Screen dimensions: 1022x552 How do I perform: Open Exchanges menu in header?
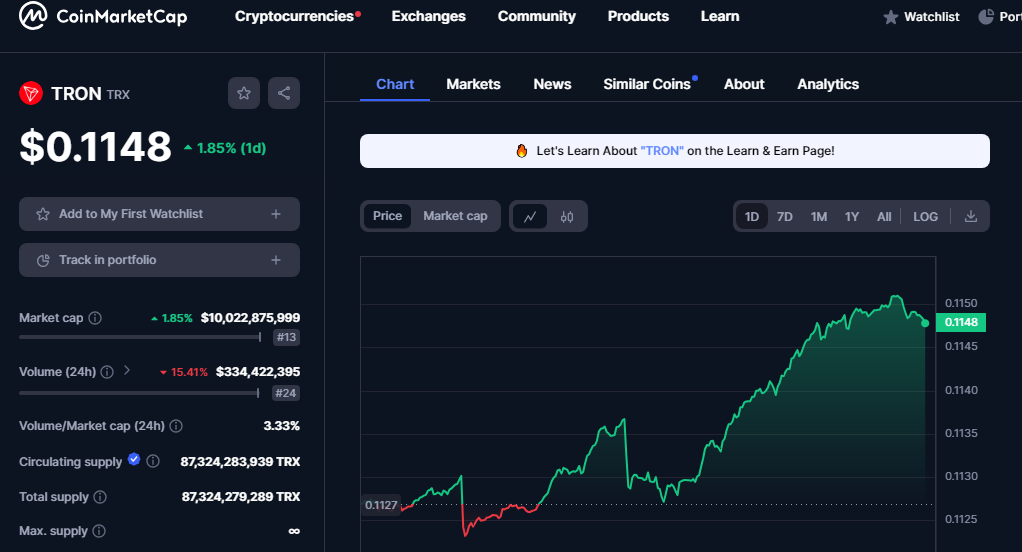click(428, 16)
